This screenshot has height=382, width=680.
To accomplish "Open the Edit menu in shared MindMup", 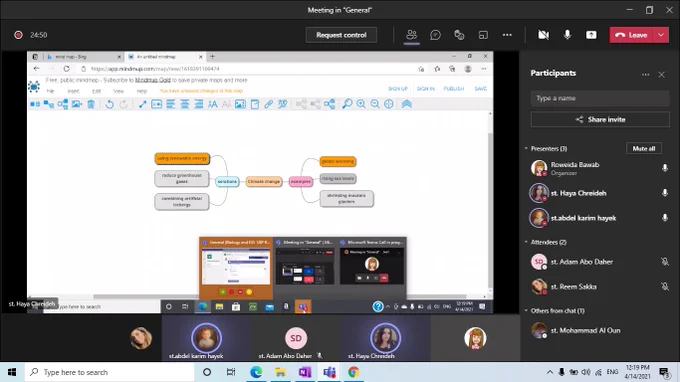I will coord(96,91).
